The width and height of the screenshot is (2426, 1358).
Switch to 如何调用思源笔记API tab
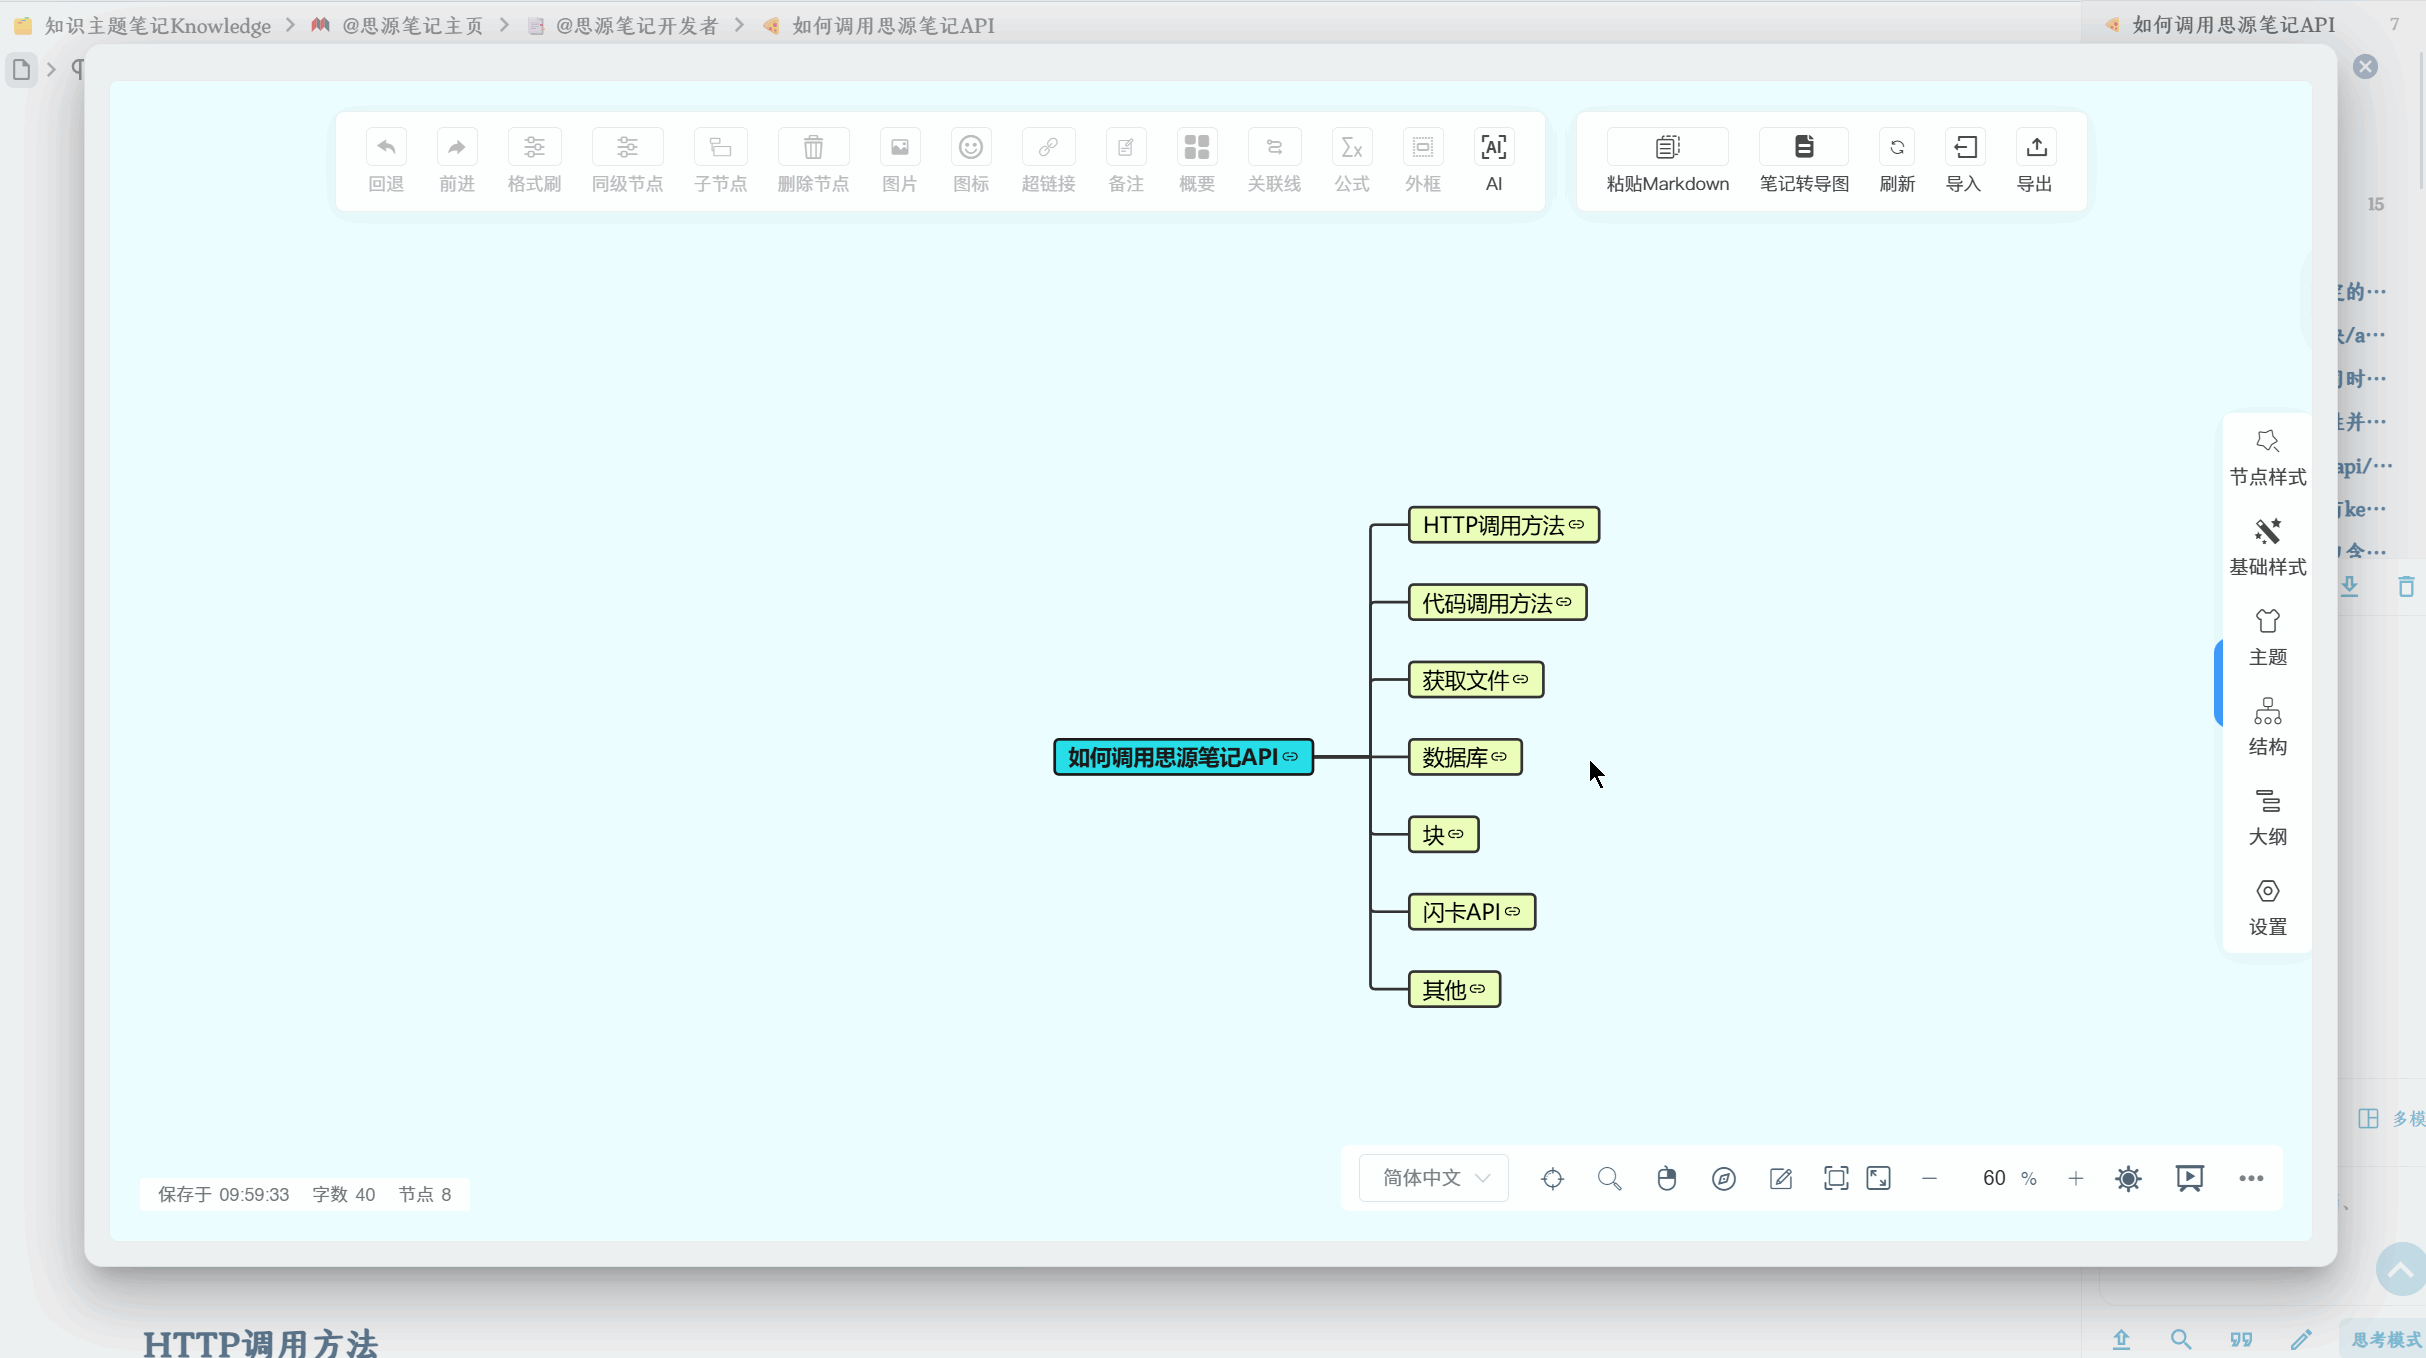[x=2232, y=25]
